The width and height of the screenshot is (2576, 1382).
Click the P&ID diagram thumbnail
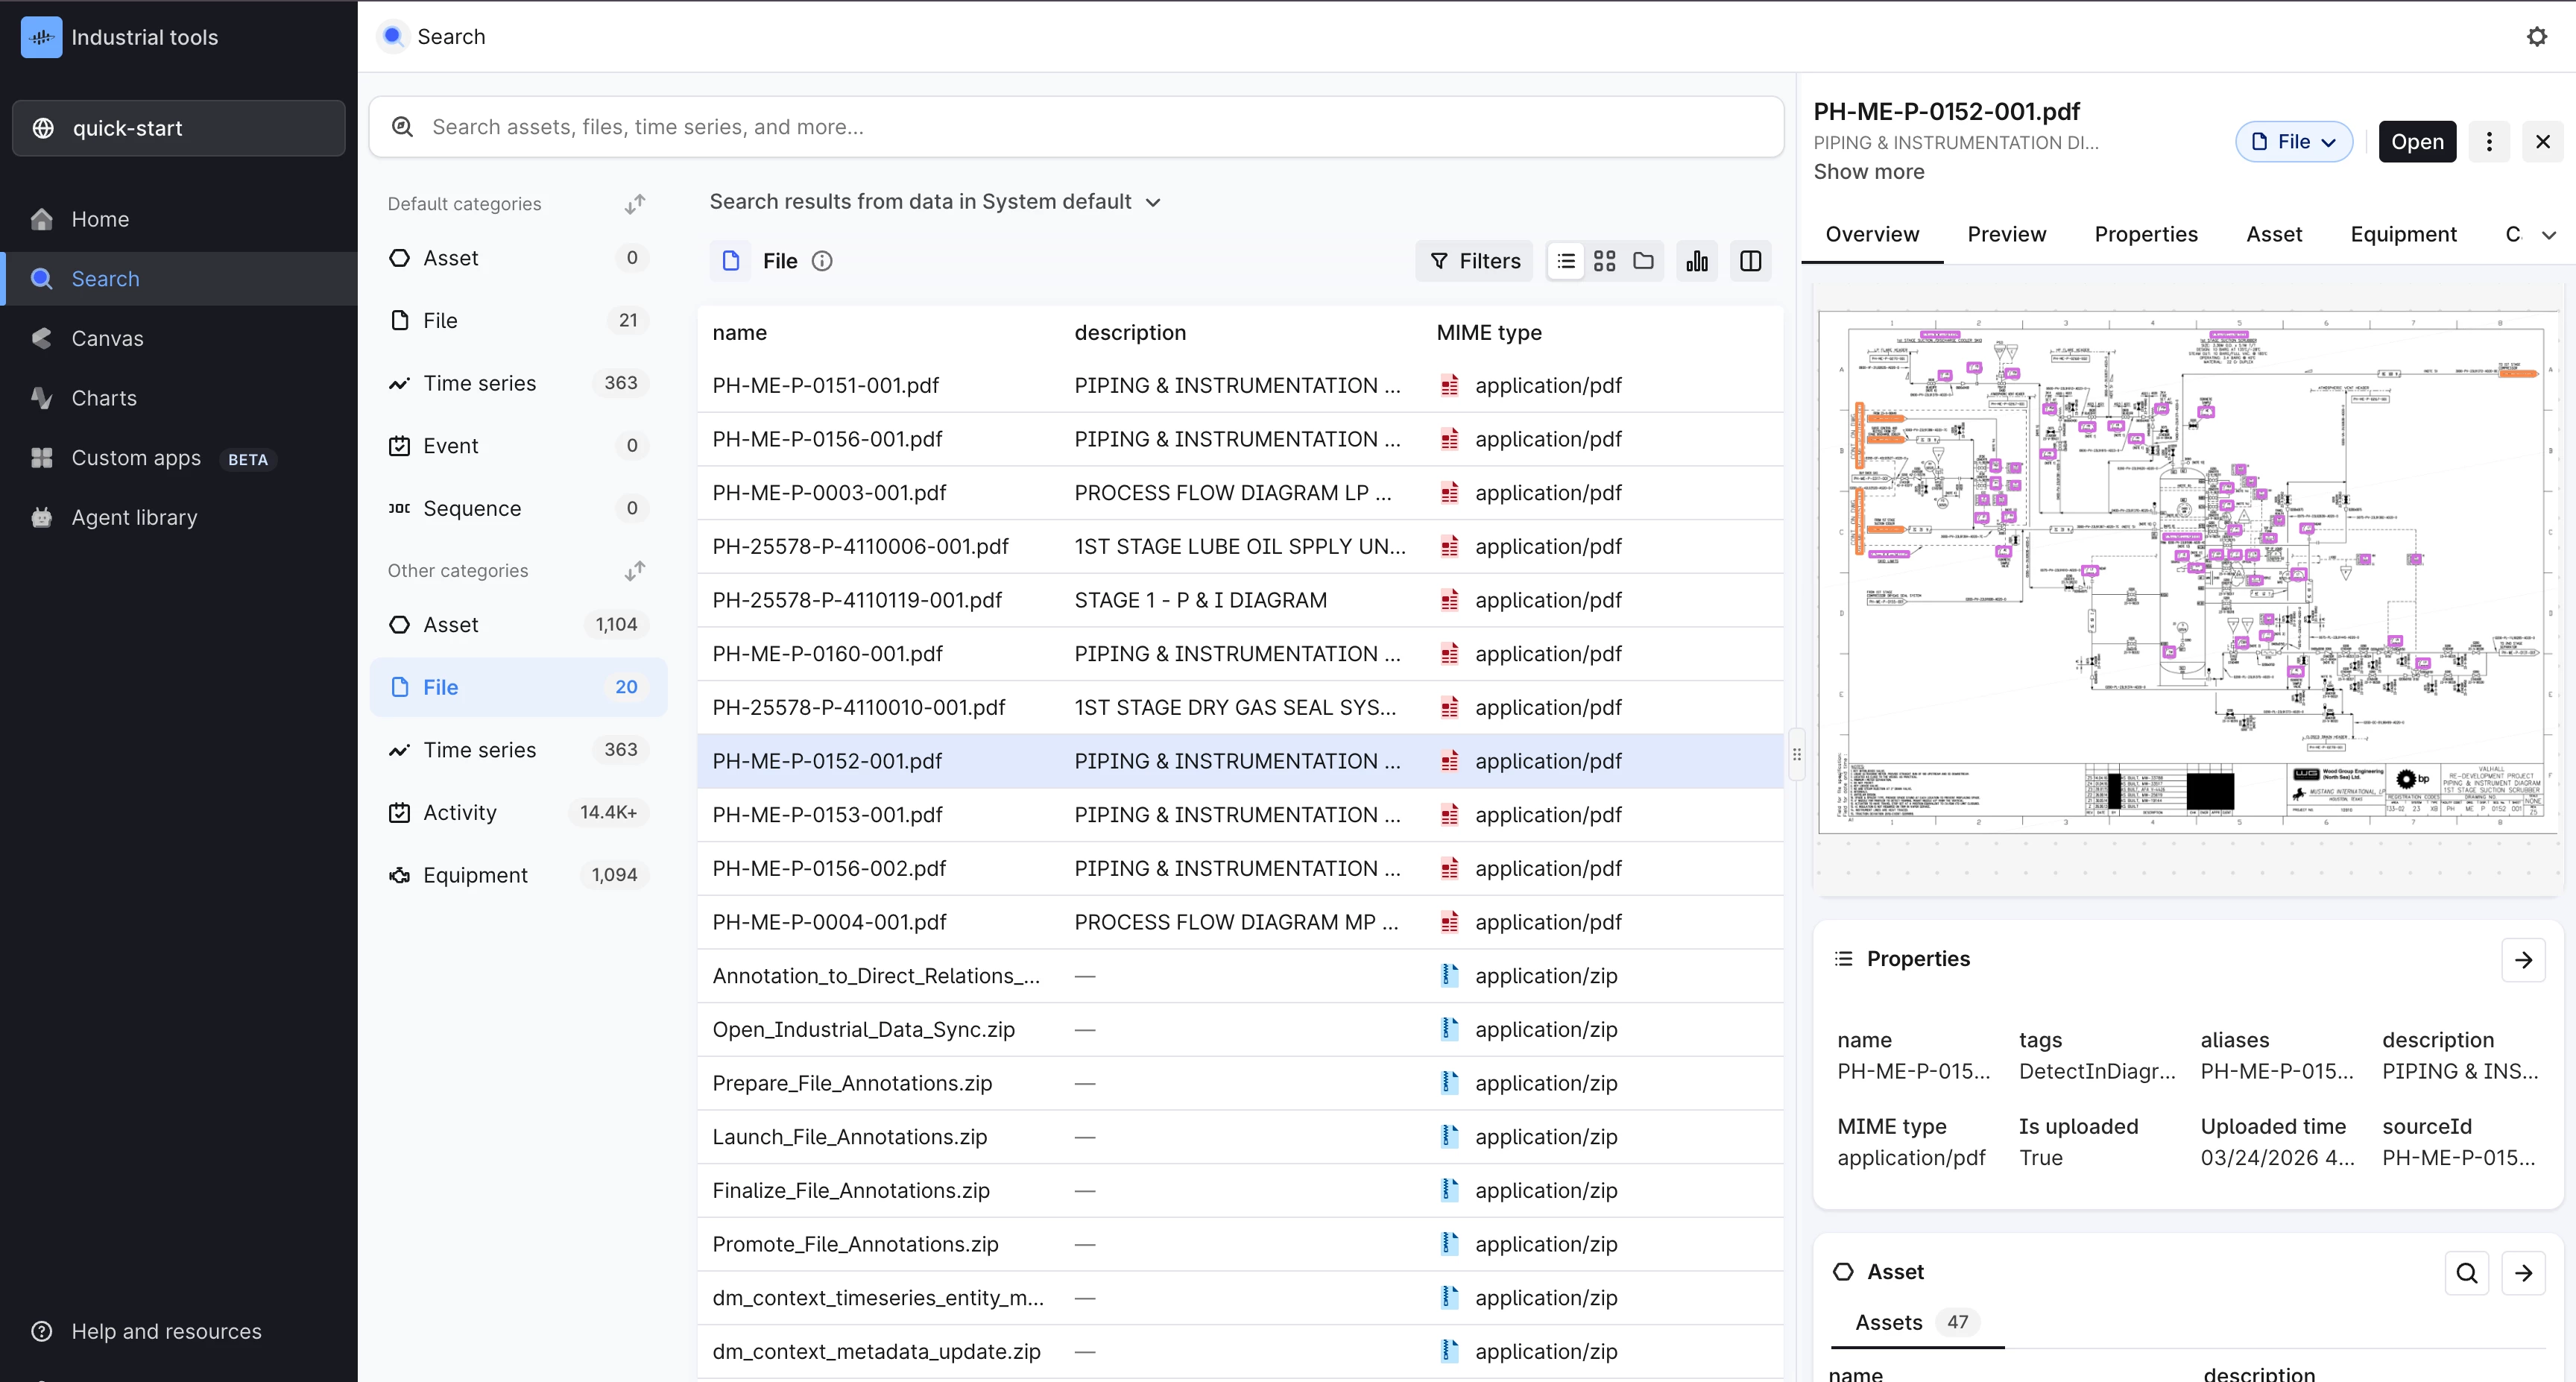pyautogui.click(x=2187, y=572)
